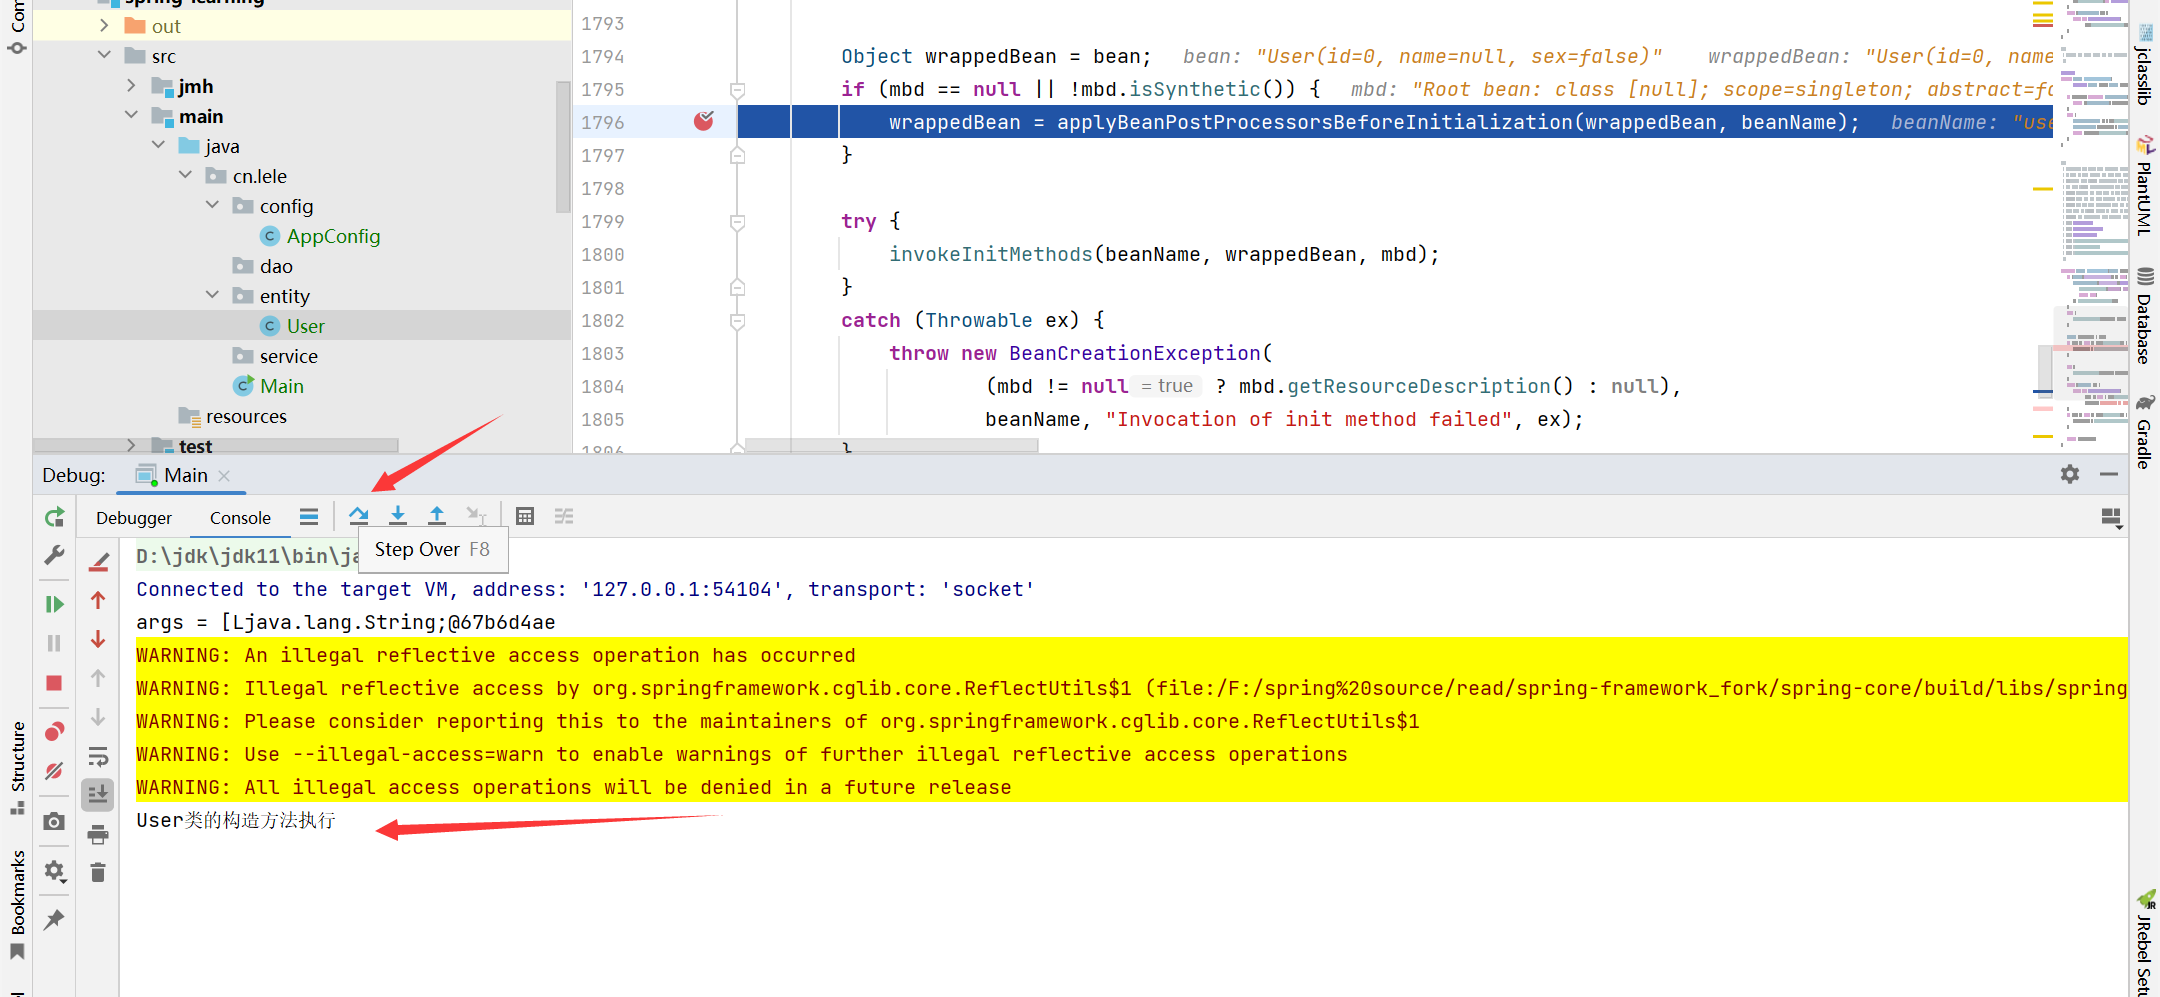Open the Structure tool window
Screen dimensions: 2160x997
click(x=17, y=767)
